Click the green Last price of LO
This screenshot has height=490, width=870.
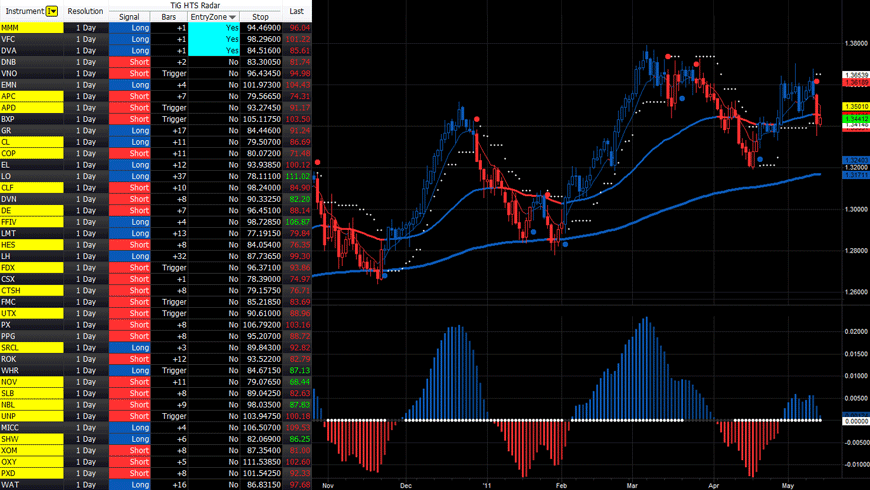297,176
